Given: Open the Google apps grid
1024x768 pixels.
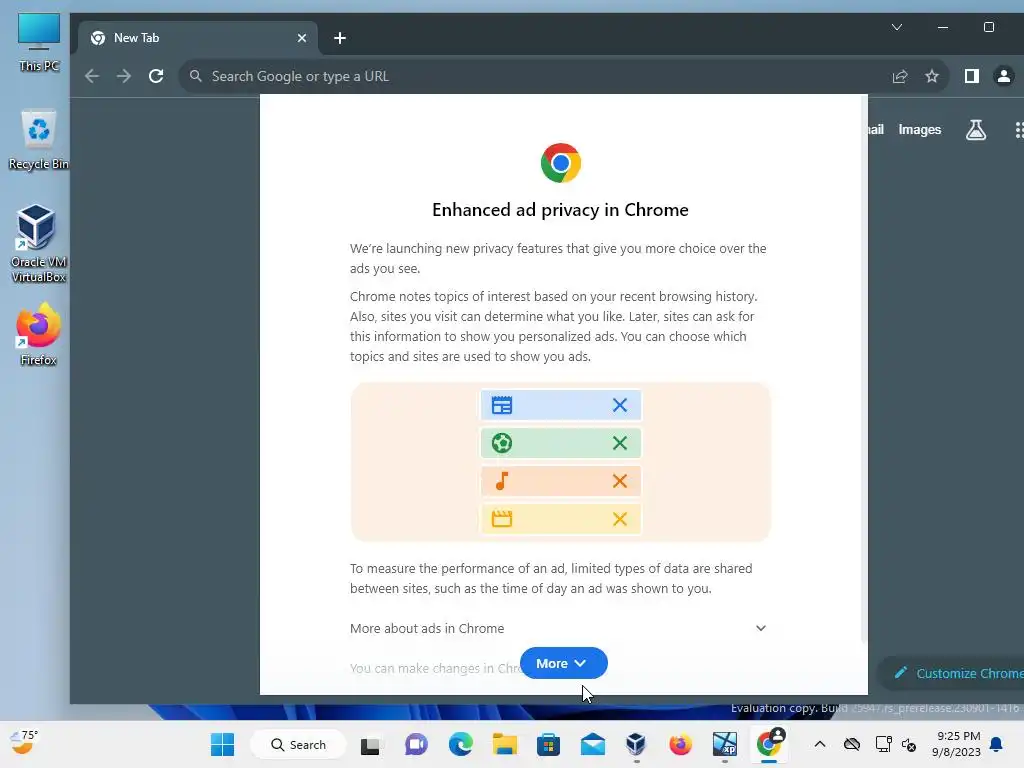Looking at the screenshot, I should tap(1019, 129).
